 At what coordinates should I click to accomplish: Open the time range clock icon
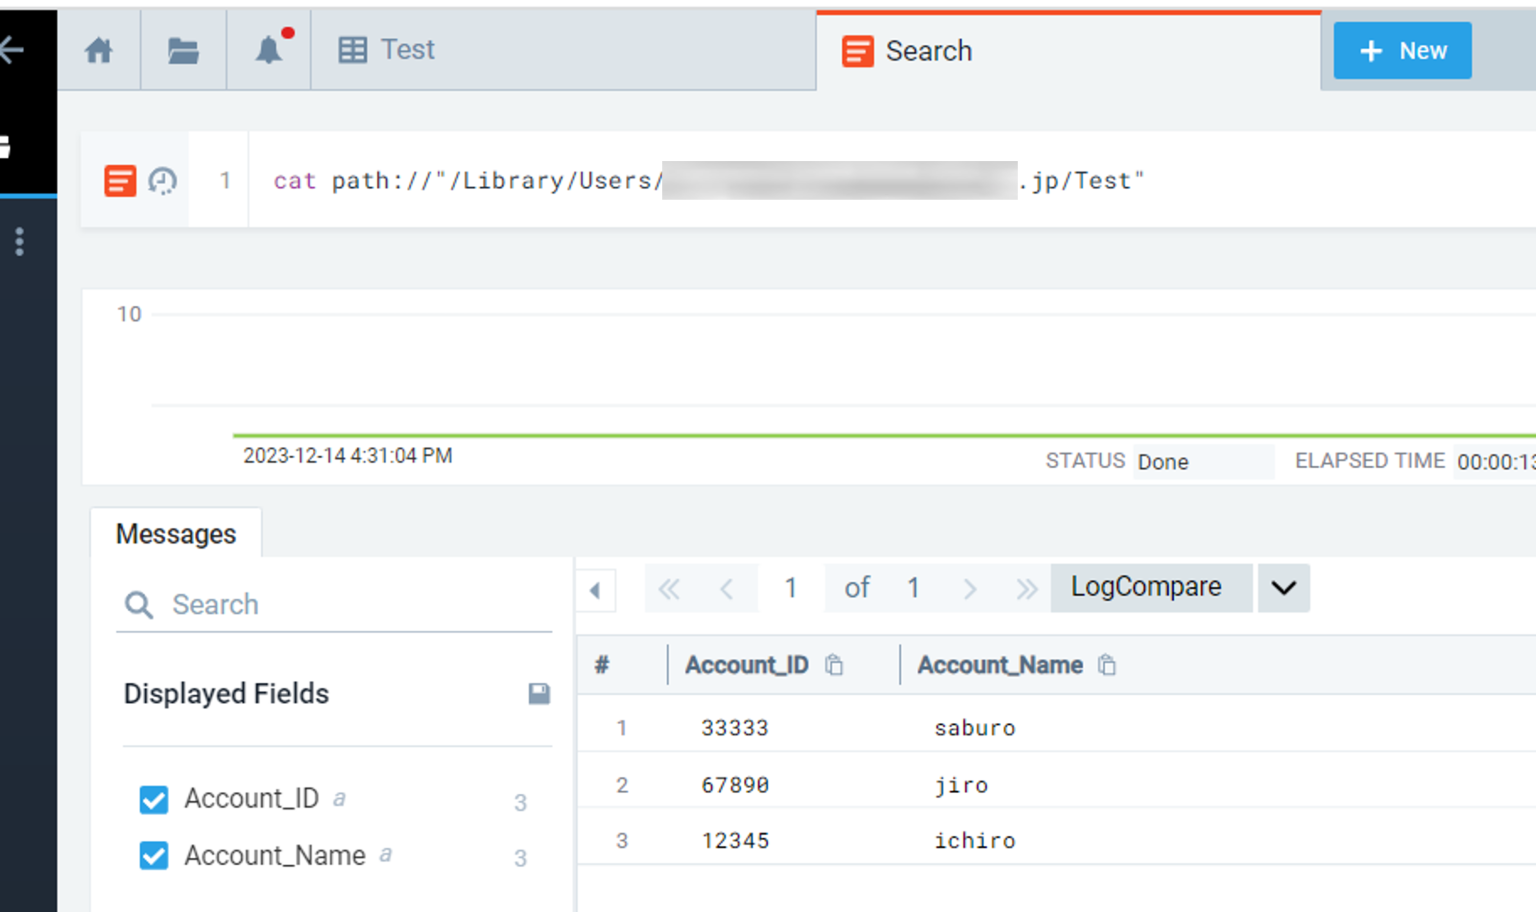160,180
